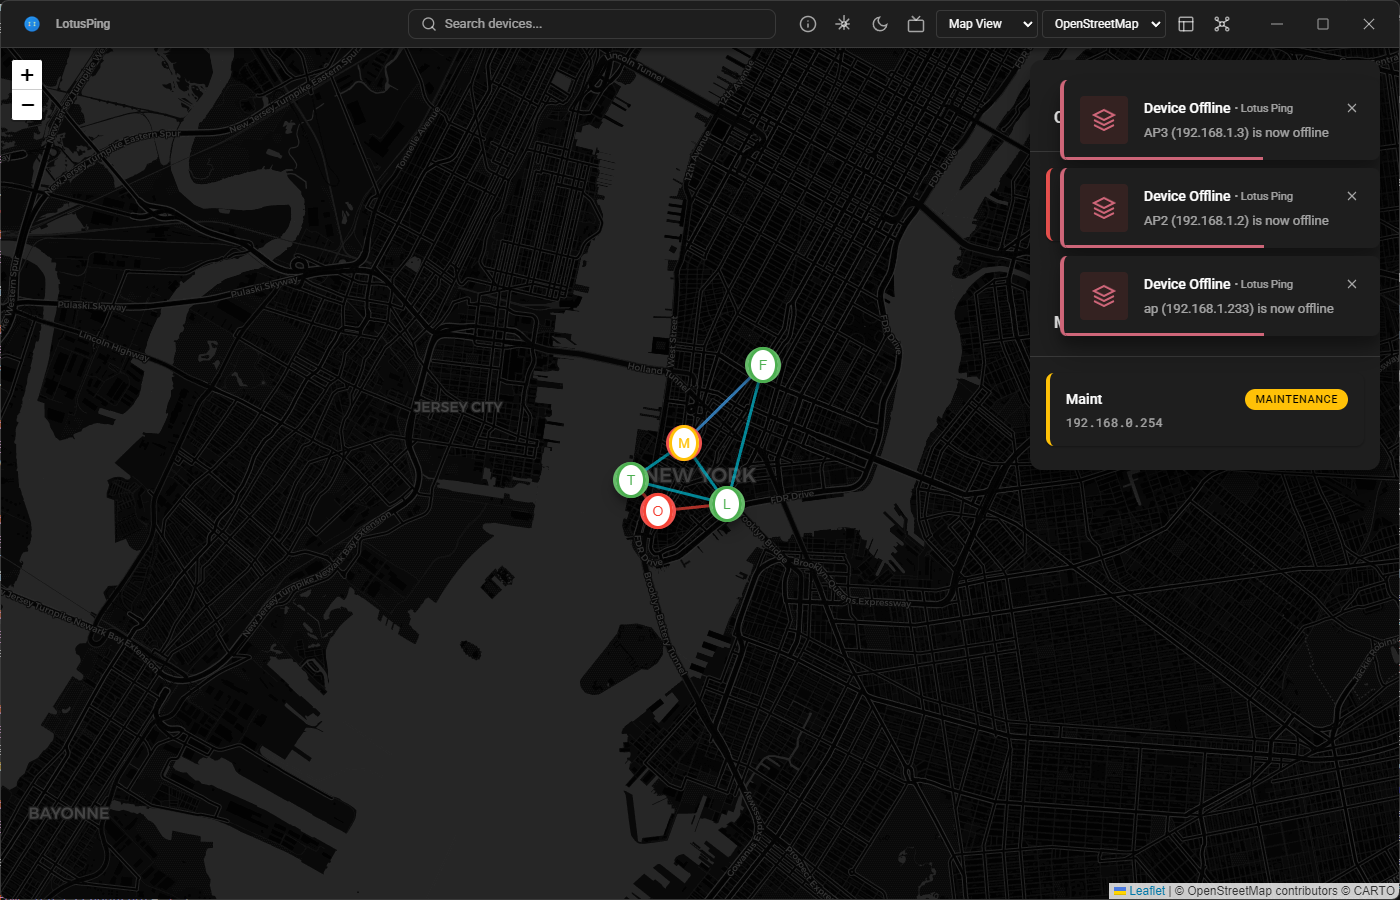Close the AP2 offline notification

(1352, 196)
